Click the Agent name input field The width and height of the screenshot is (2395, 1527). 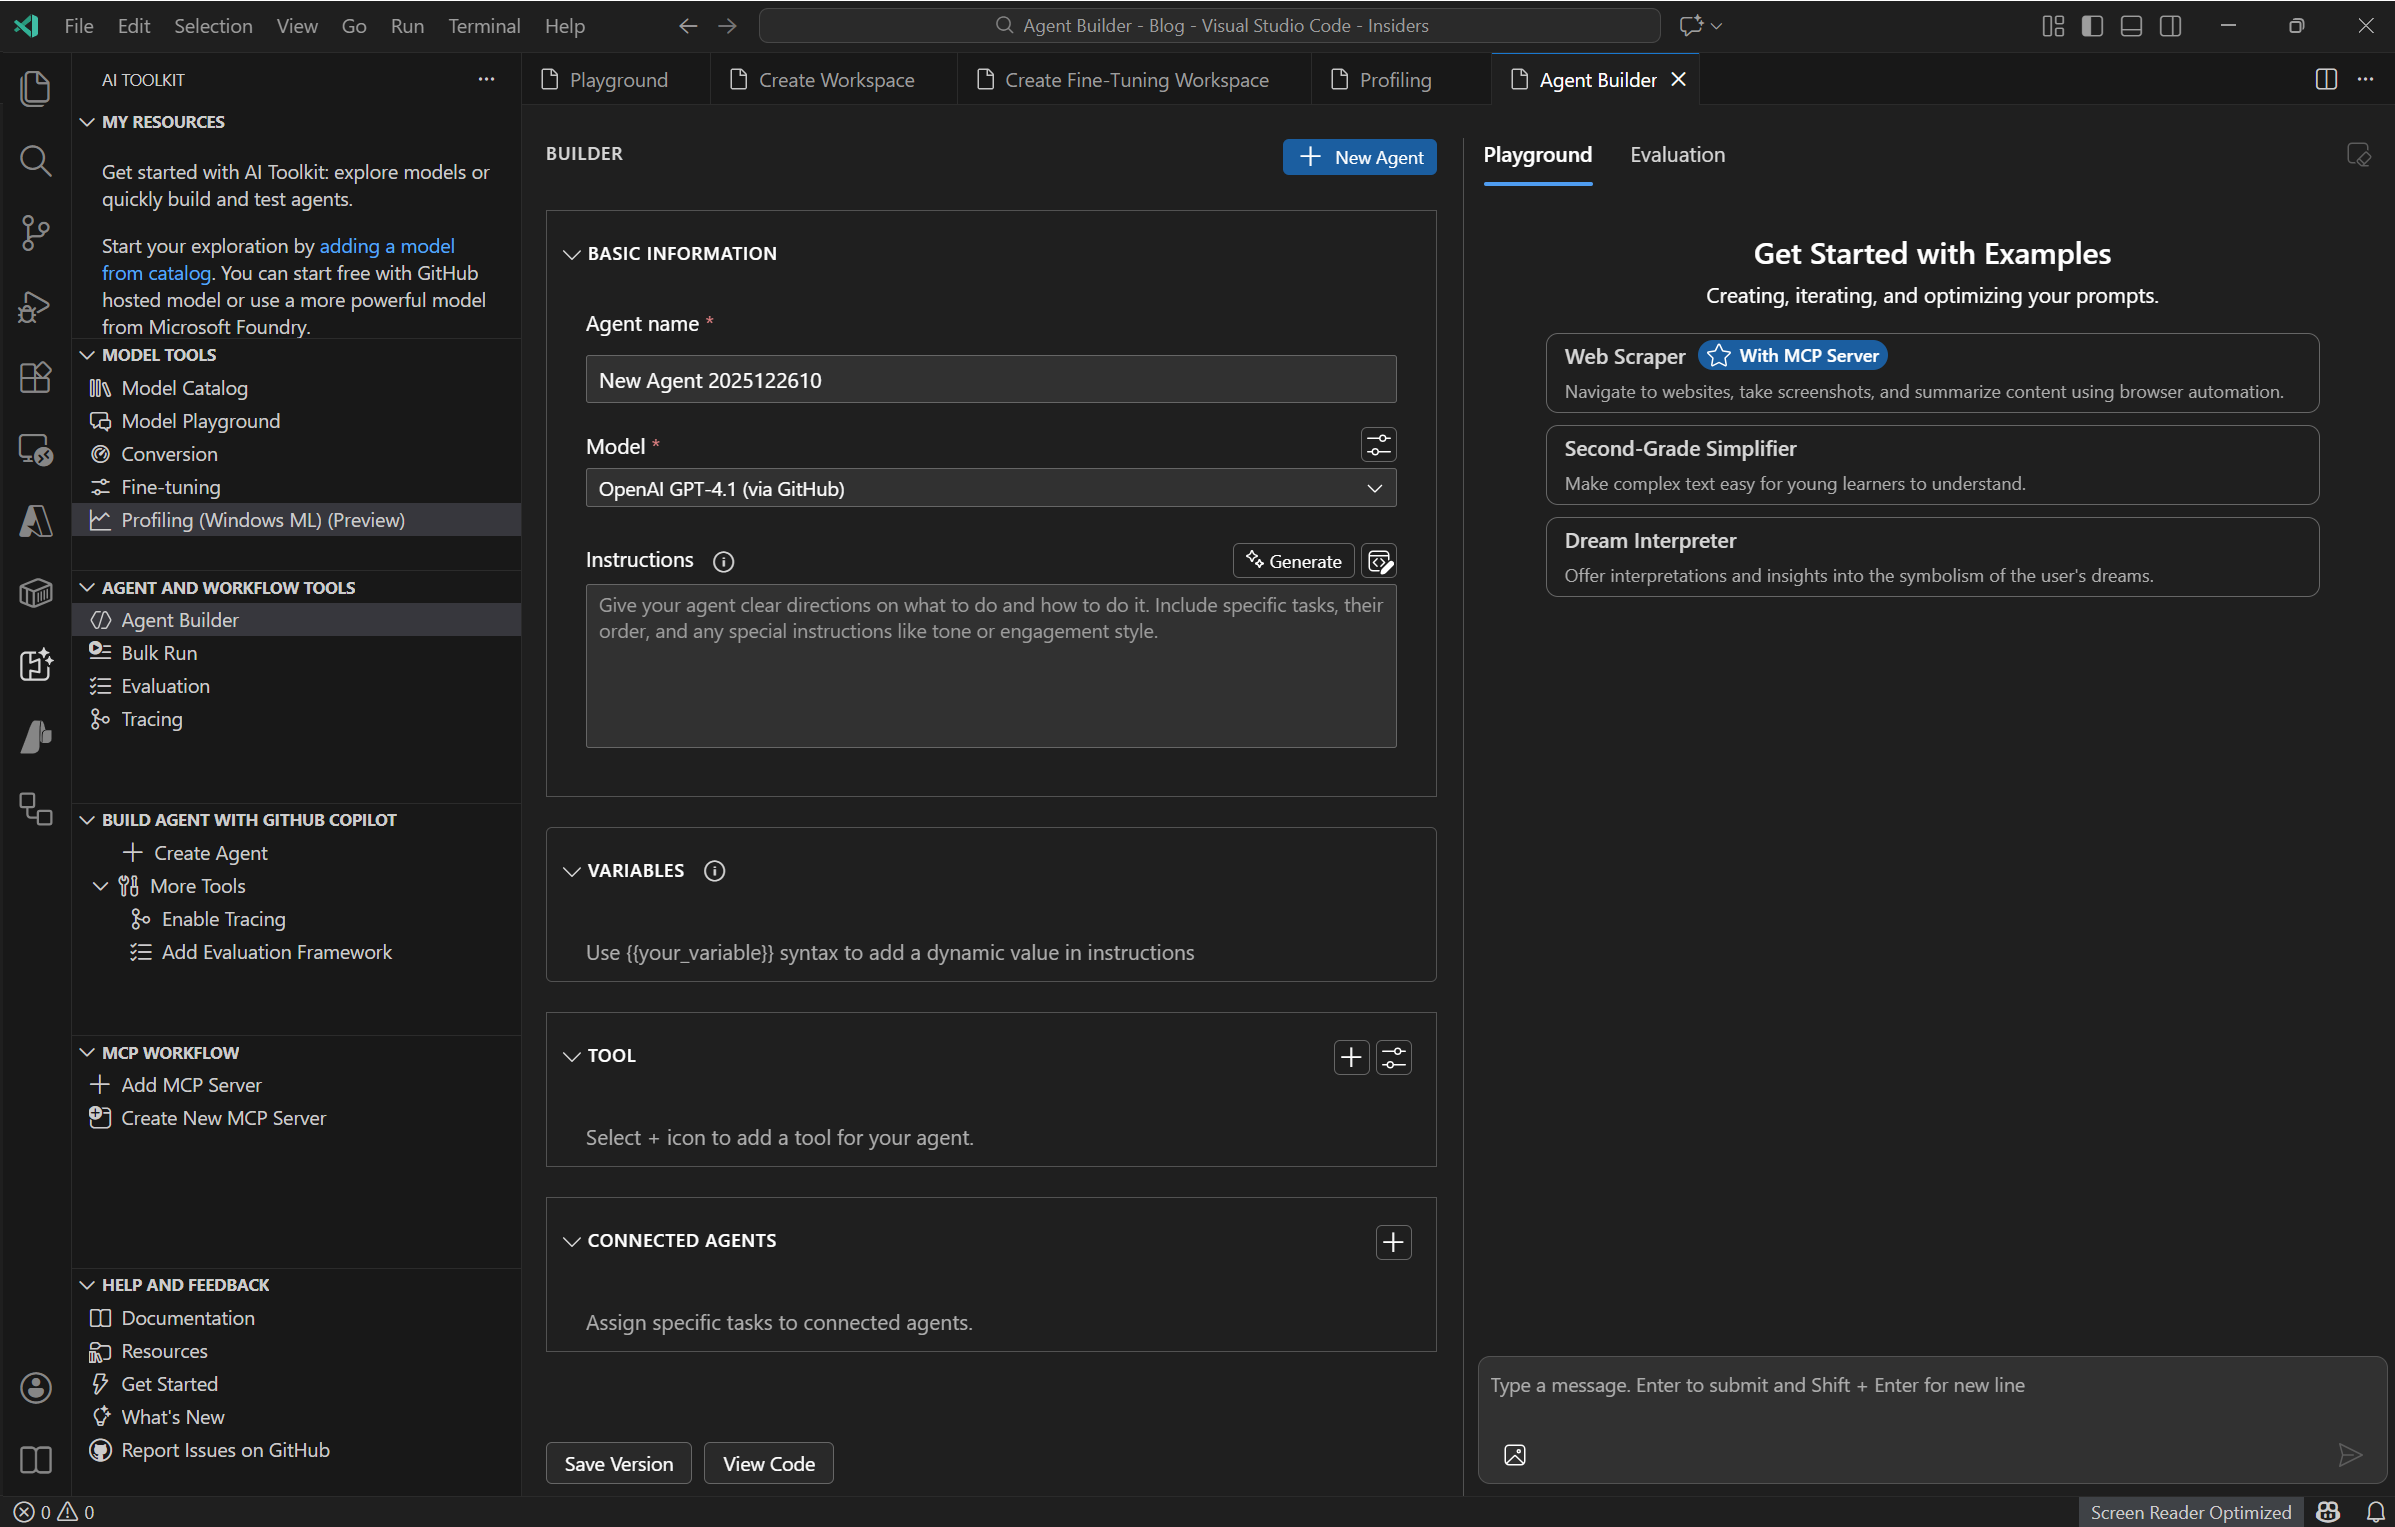pyautogui.click(x=990, y=380)
